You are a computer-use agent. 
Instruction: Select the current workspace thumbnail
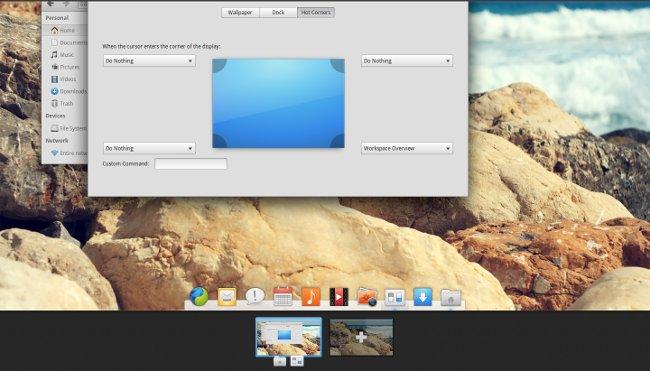tap(289, 337)
